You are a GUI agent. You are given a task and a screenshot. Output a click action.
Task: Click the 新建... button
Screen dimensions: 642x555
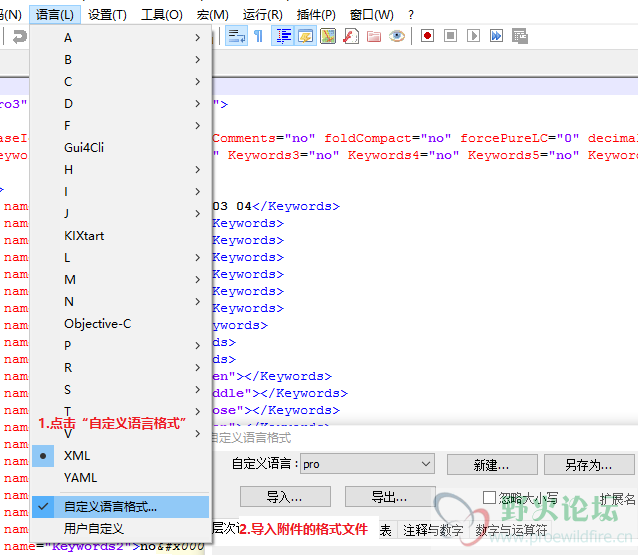point(492,465)
